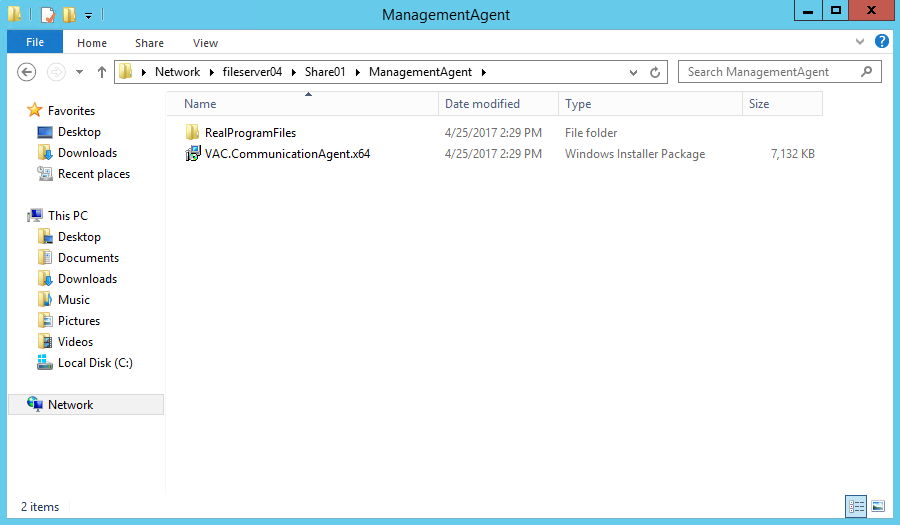
Task: Expand the arrow after Network in address bar
Action: (211, 72)
